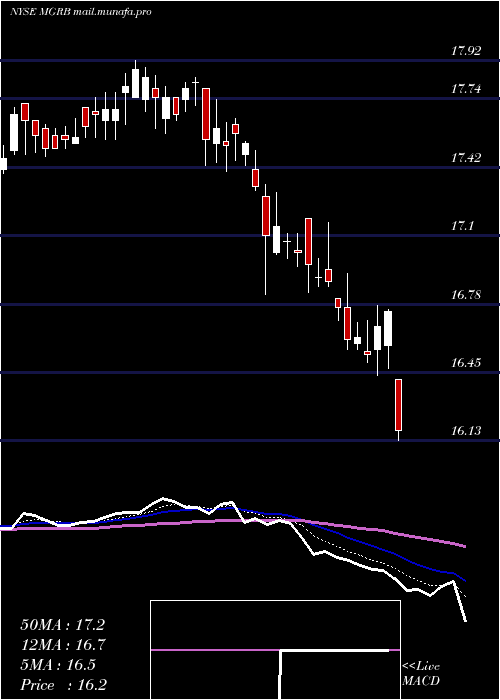The width and height of the screenshot is (500, 700).
Task: Click the MACD histogram panel
Action: [x=275, y=650]
